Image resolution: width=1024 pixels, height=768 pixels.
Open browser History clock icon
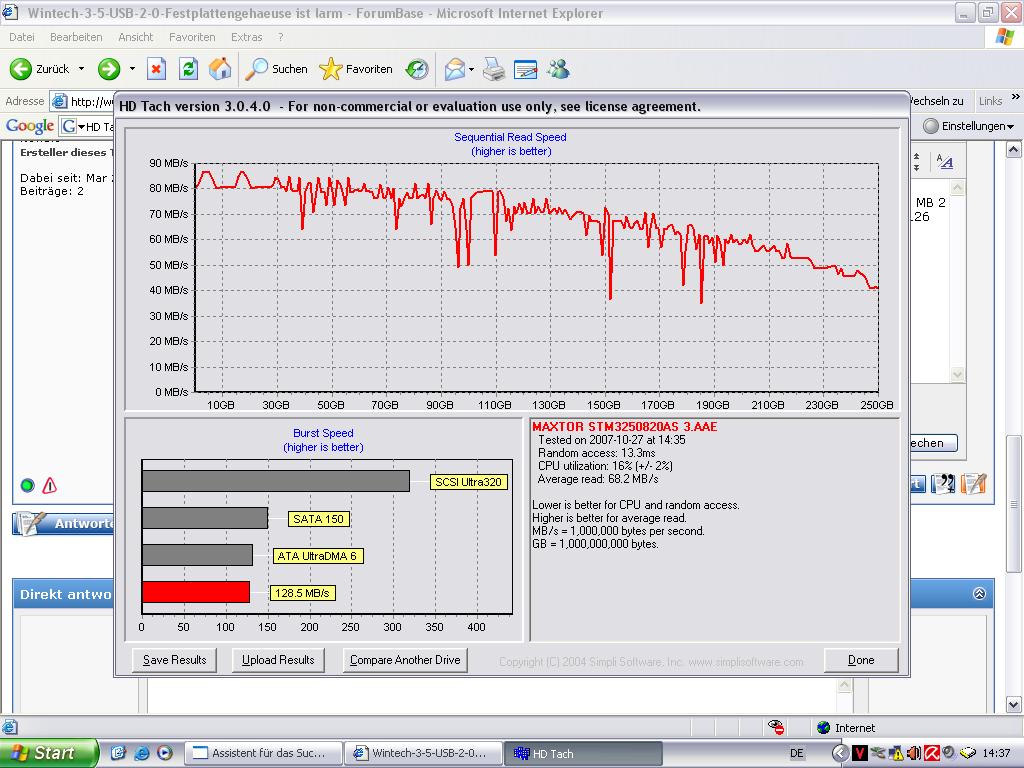417,69
